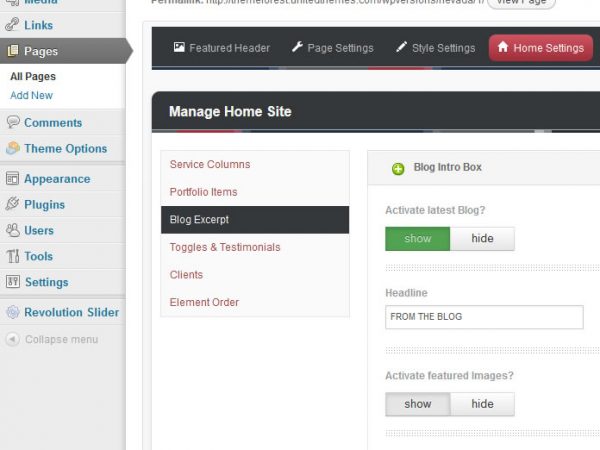Click the Comments speech bubble icon

coord(13,123)
